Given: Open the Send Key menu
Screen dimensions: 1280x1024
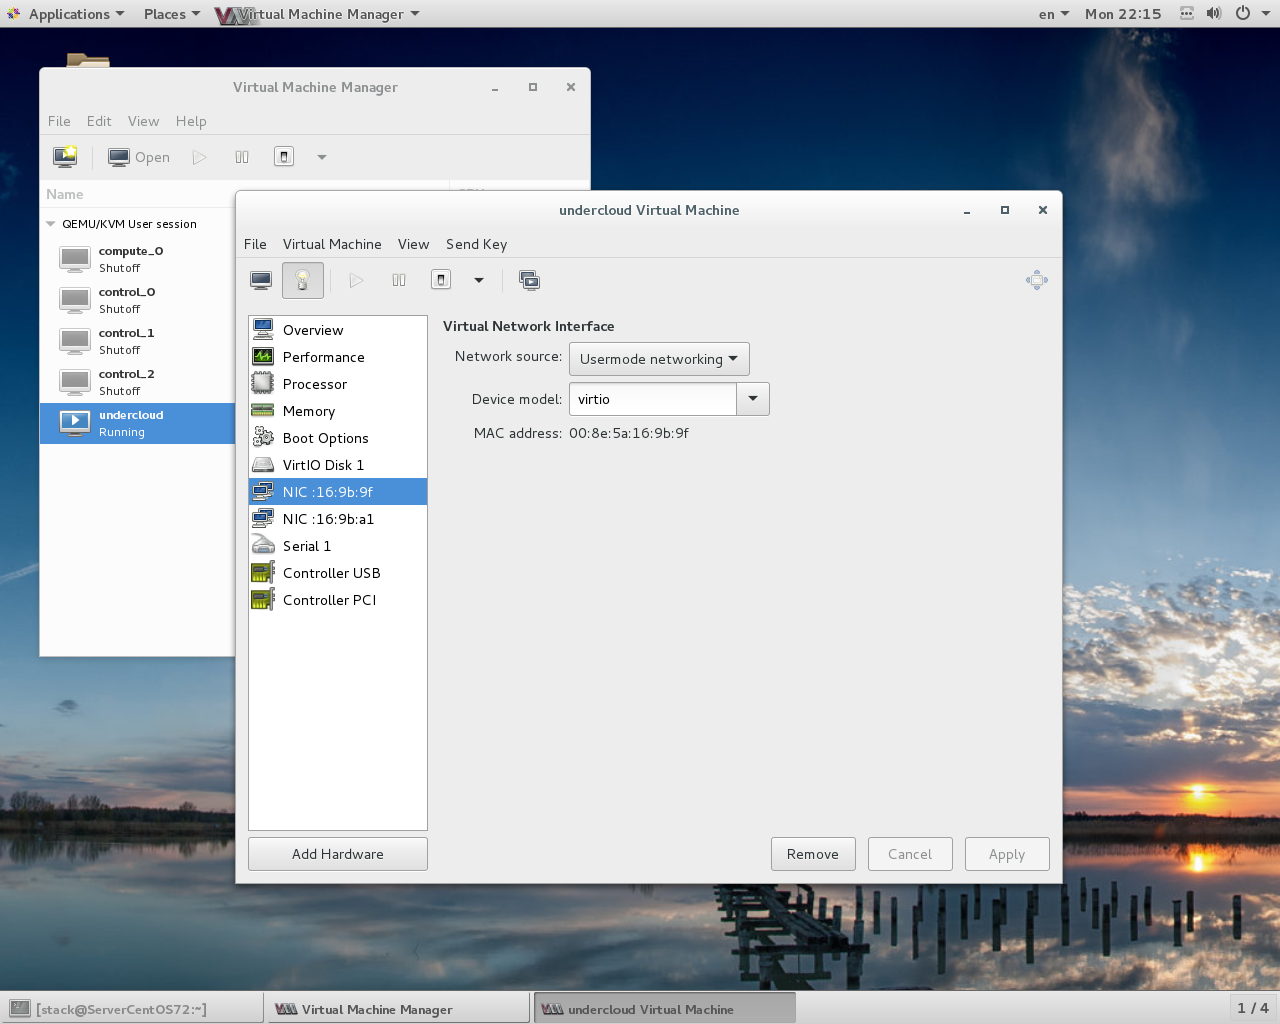Looking at the screenshot, I should click(476, 244).
